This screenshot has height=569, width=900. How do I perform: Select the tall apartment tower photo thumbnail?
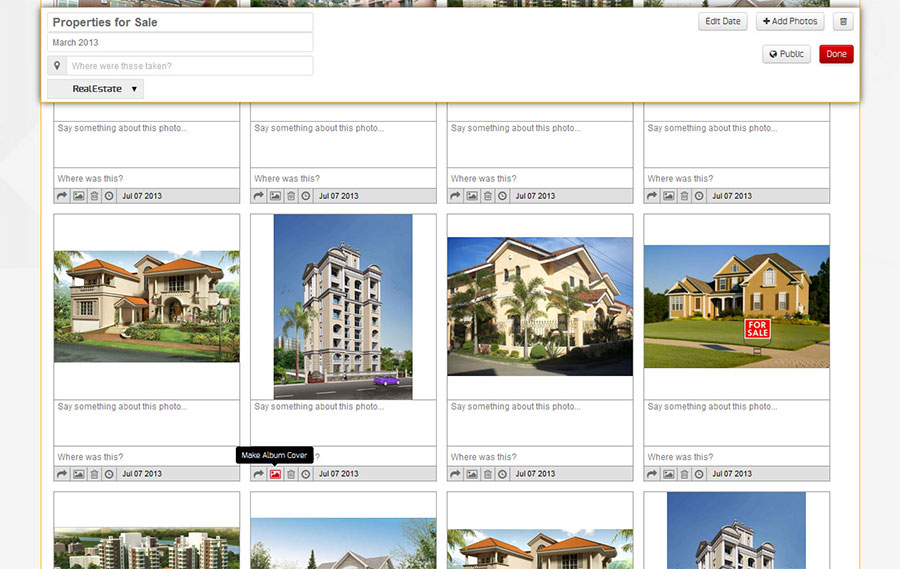[343, 307]
